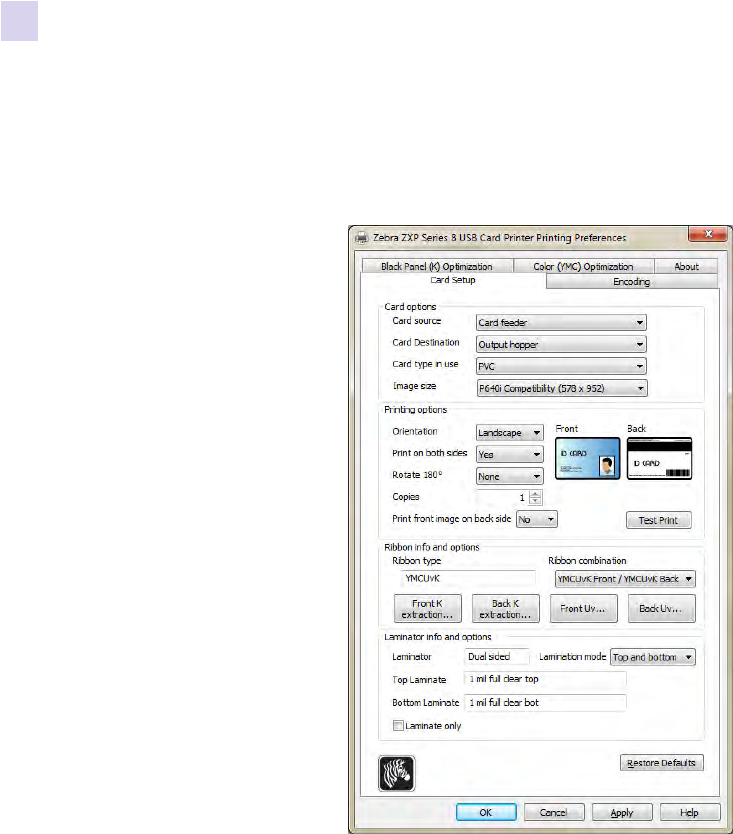The height and width of the screenshot is (834, 733).
Task: Expand the Card type in use dropdown
Action: click(x=561, y=366)
